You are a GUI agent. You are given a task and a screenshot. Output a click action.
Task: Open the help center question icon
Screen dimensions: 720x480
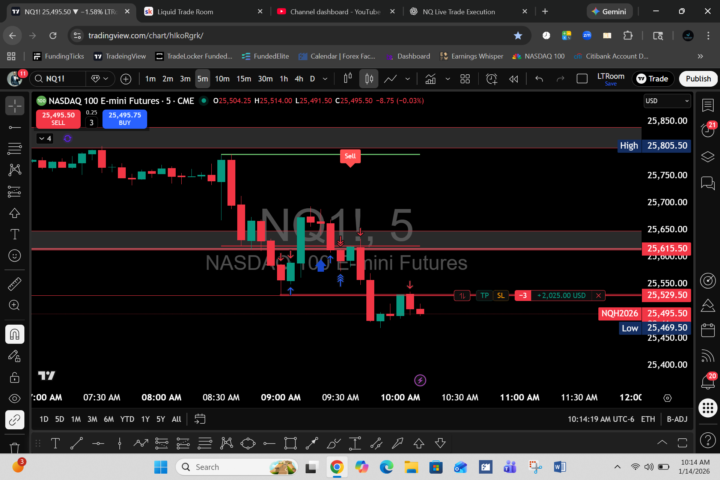[x=708, y=440]
